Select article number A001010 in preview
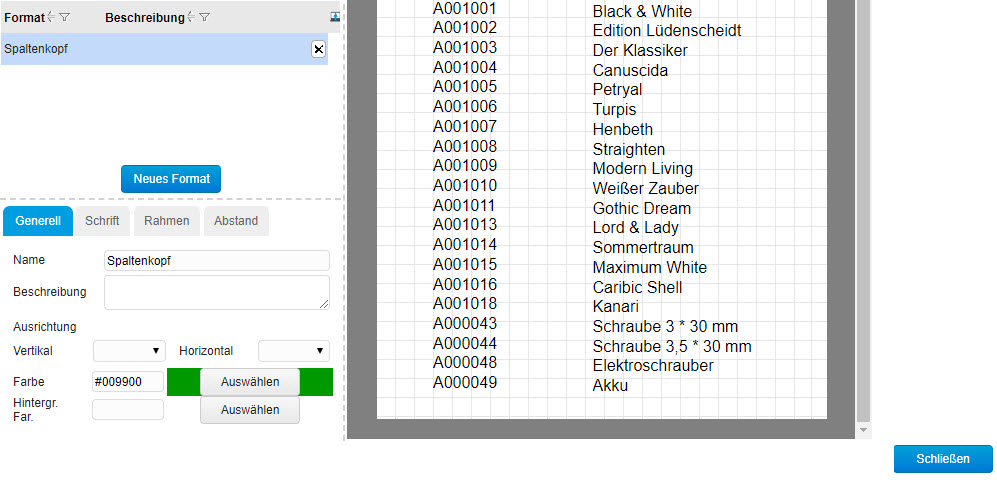This screenshot has width=997, height=485. [465, 186]
